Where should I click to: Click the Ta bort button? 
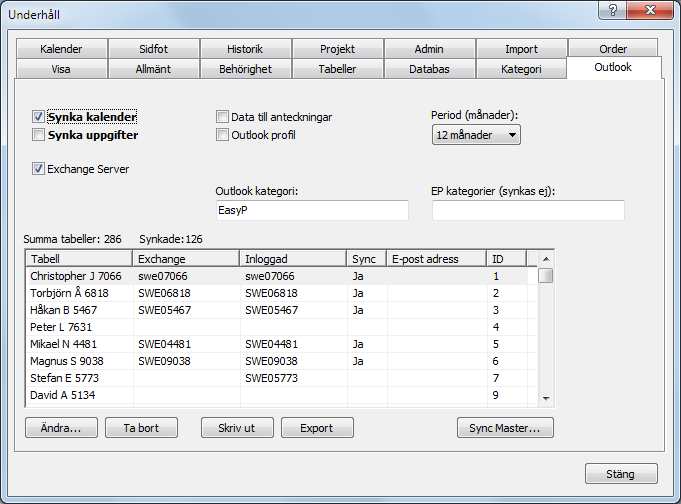point(141,428)
